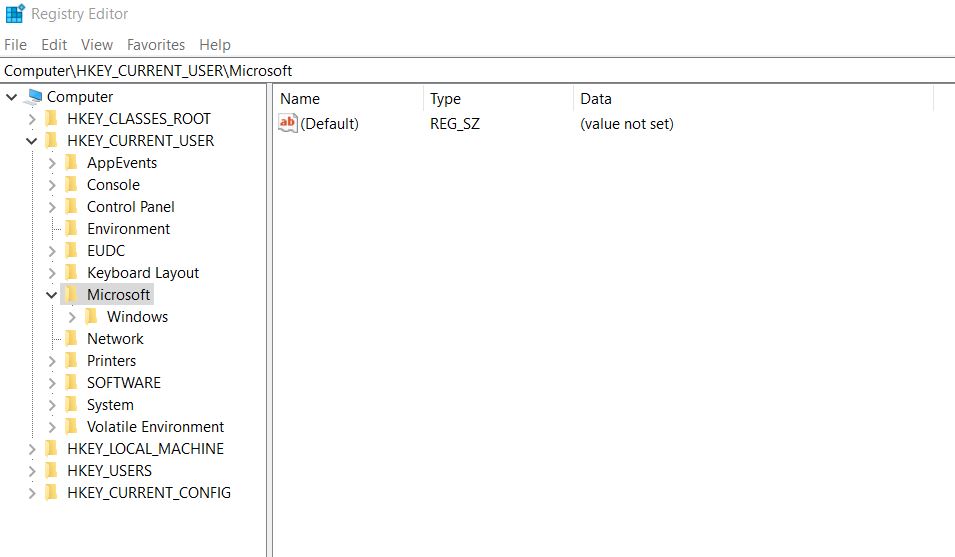This screenshot has height=557, width=955.
Task: Select the Computer label in the tree
Action: pos(80,97)
